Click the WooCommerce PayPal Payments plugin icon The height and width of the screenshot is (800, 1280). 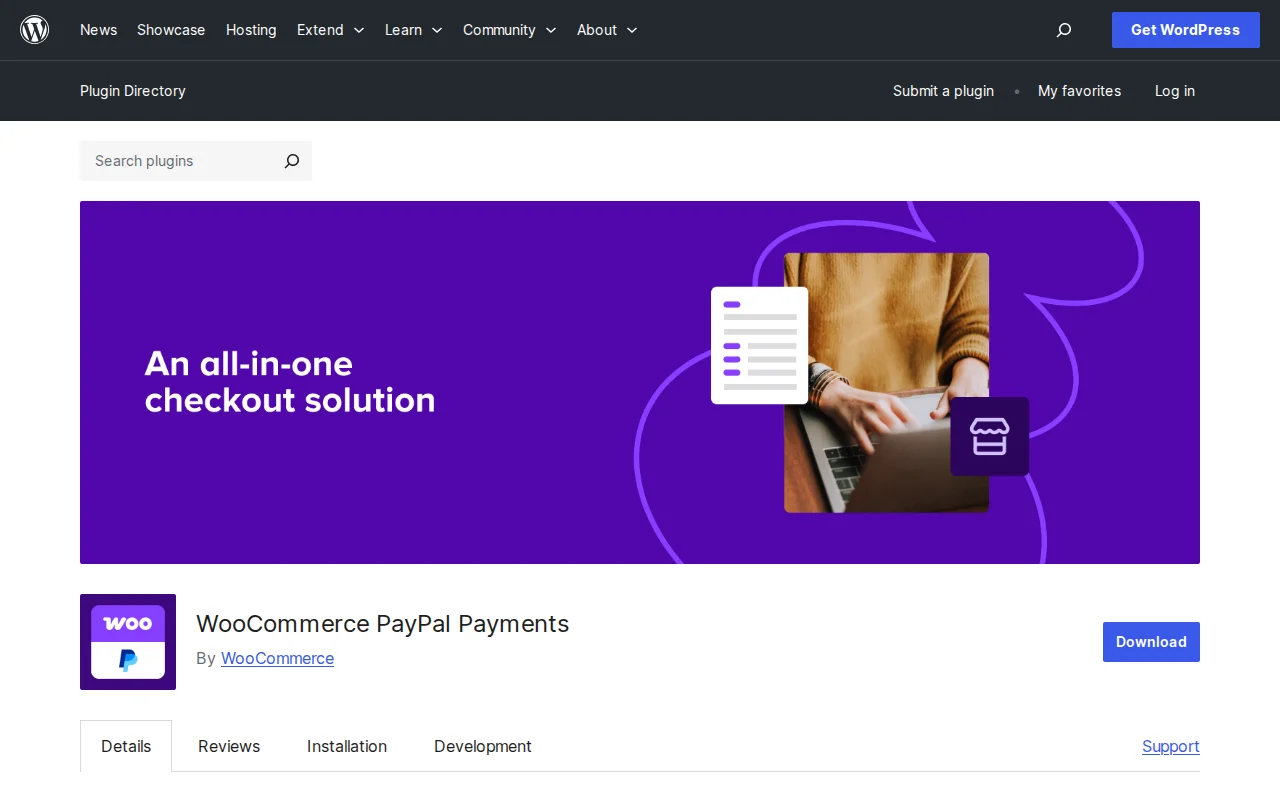point(127,642)
